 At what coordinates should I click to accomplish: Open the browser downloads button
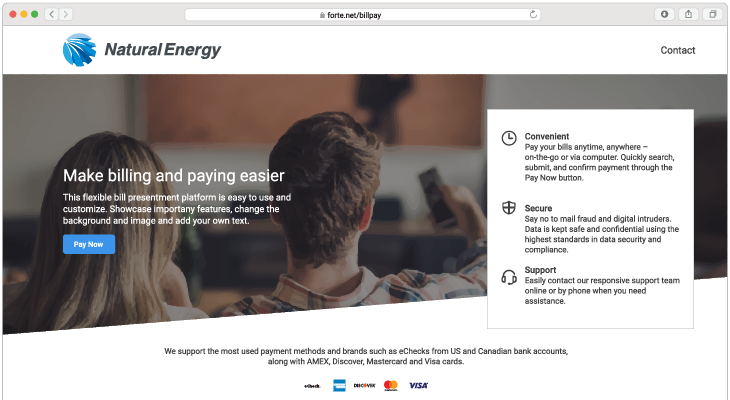[x=664, y=14]
